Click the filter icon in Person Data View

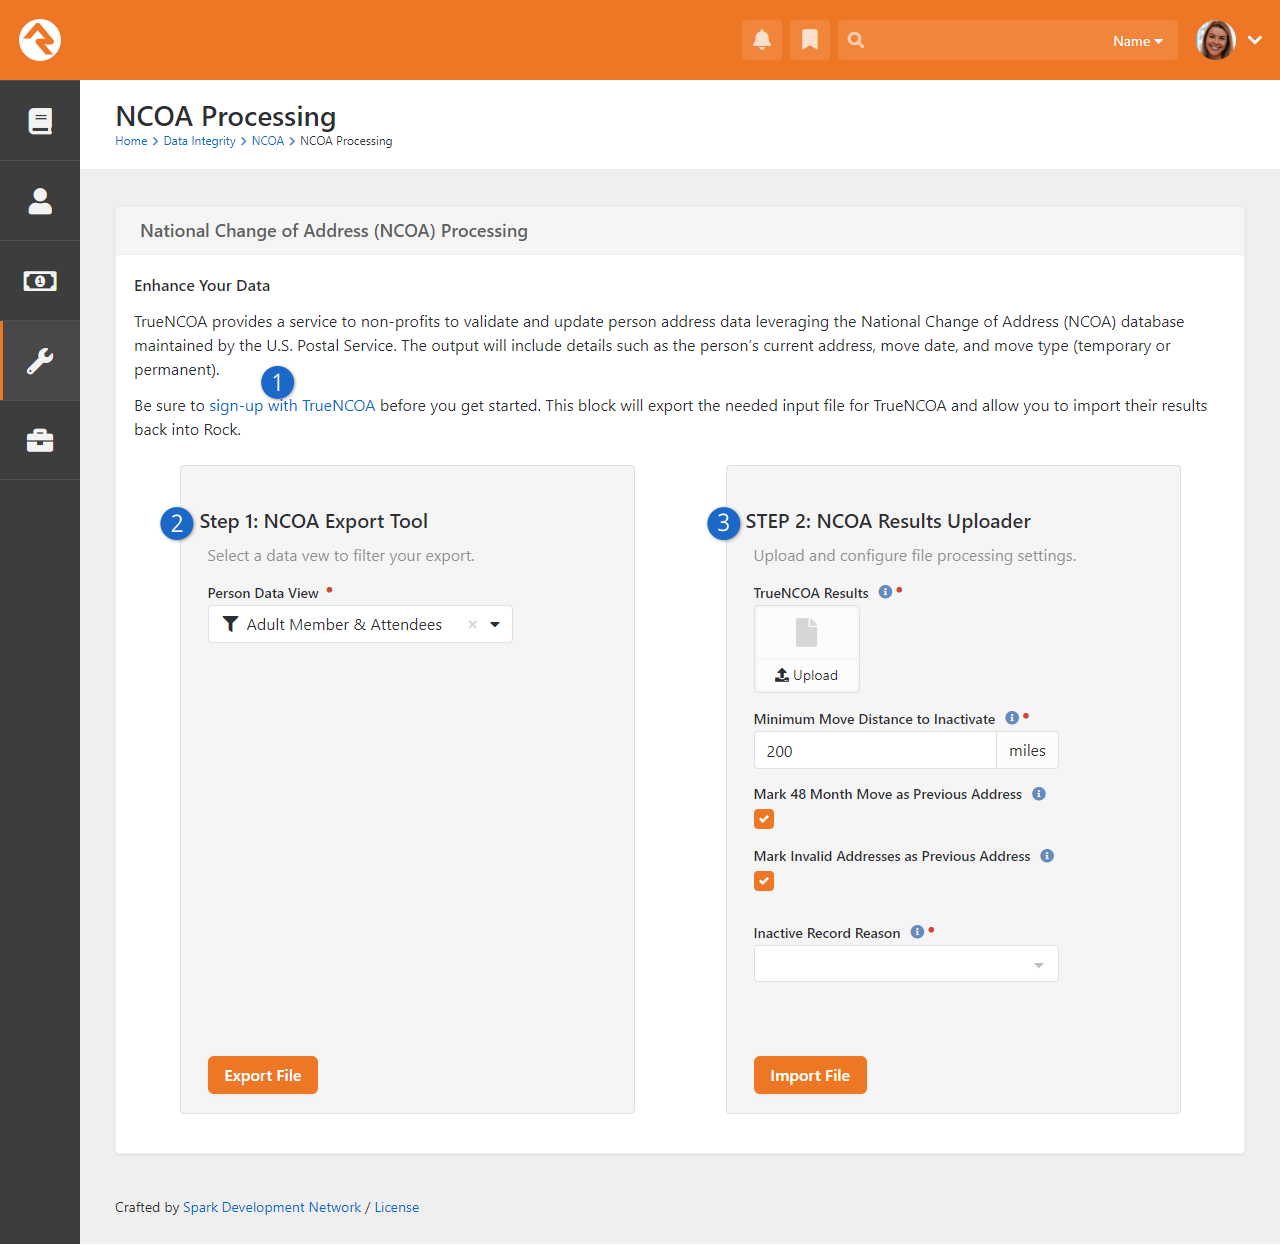[230, 624]
